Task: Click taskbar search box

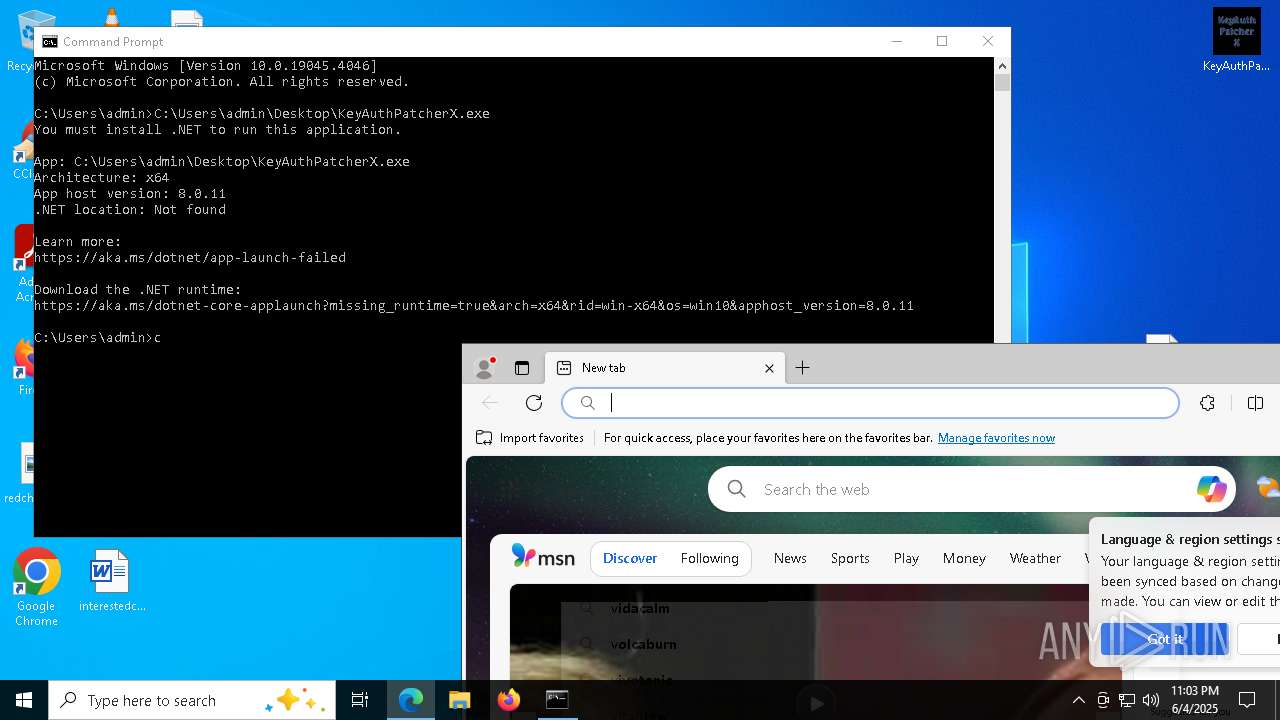Action: click(x=192, y=700)
